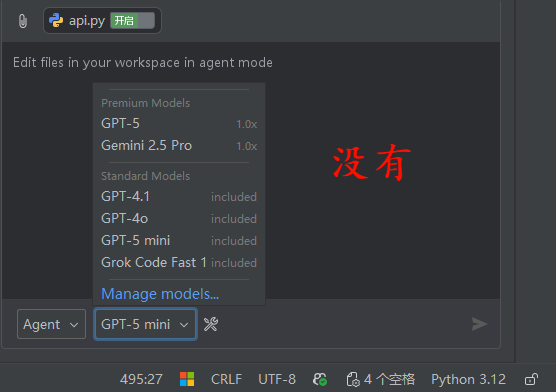Toggle the read-only lock icon
The width and height of the screenshot is (556, 392).
tap(531, 379)
